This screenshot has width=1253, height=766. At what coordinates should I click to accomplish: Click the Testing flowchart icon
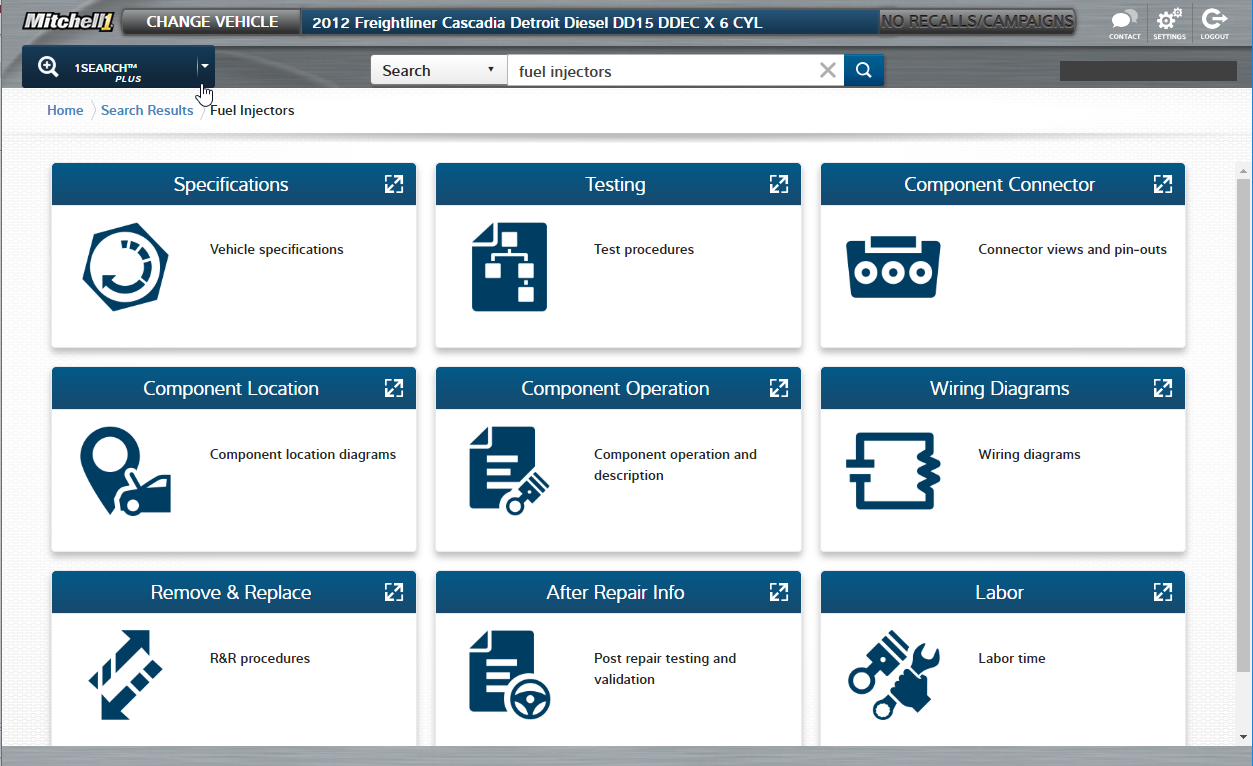509,267
